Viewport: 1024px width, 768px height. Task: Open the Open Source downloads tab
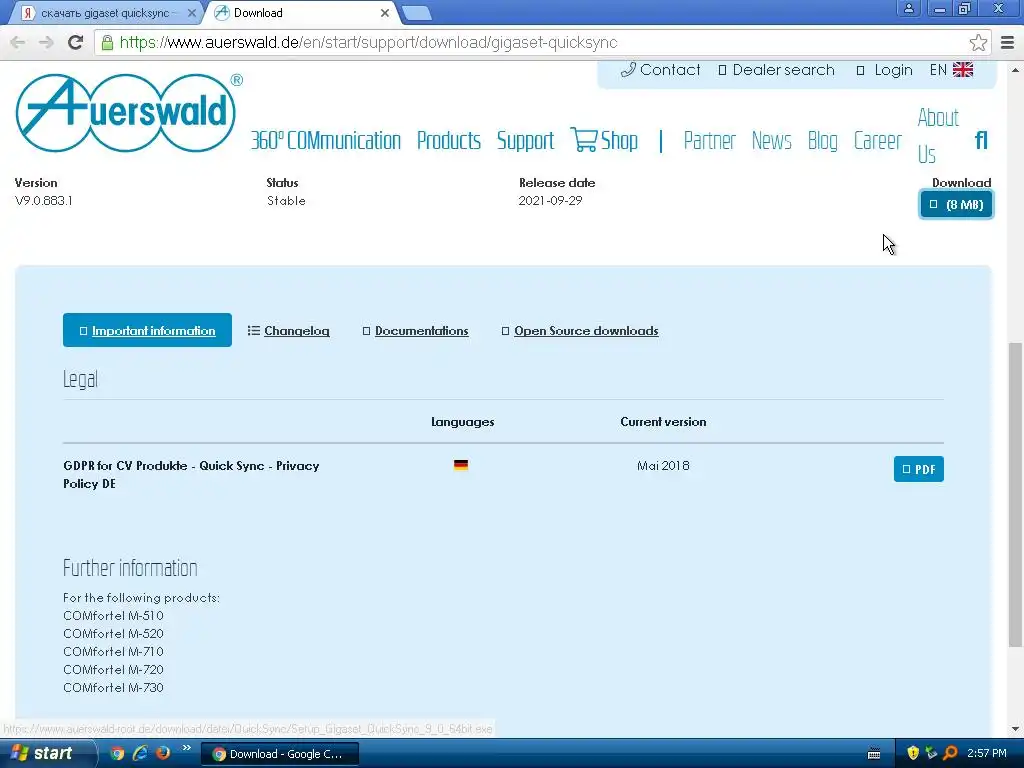[x=580, y=331]
